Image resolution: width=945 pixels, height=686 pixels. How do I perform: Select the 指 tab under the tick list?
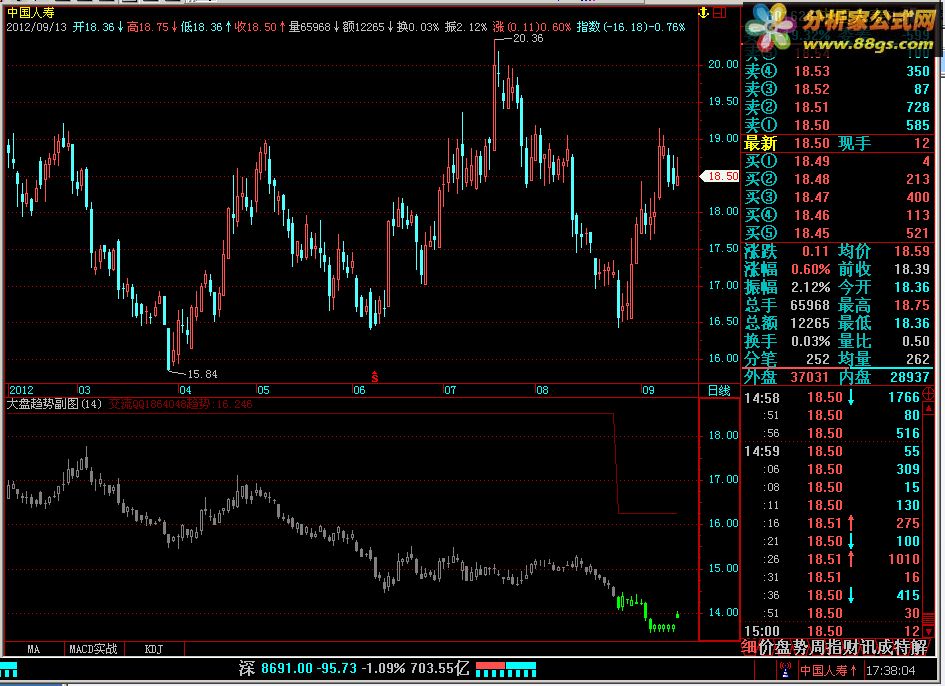coord(834,648)
